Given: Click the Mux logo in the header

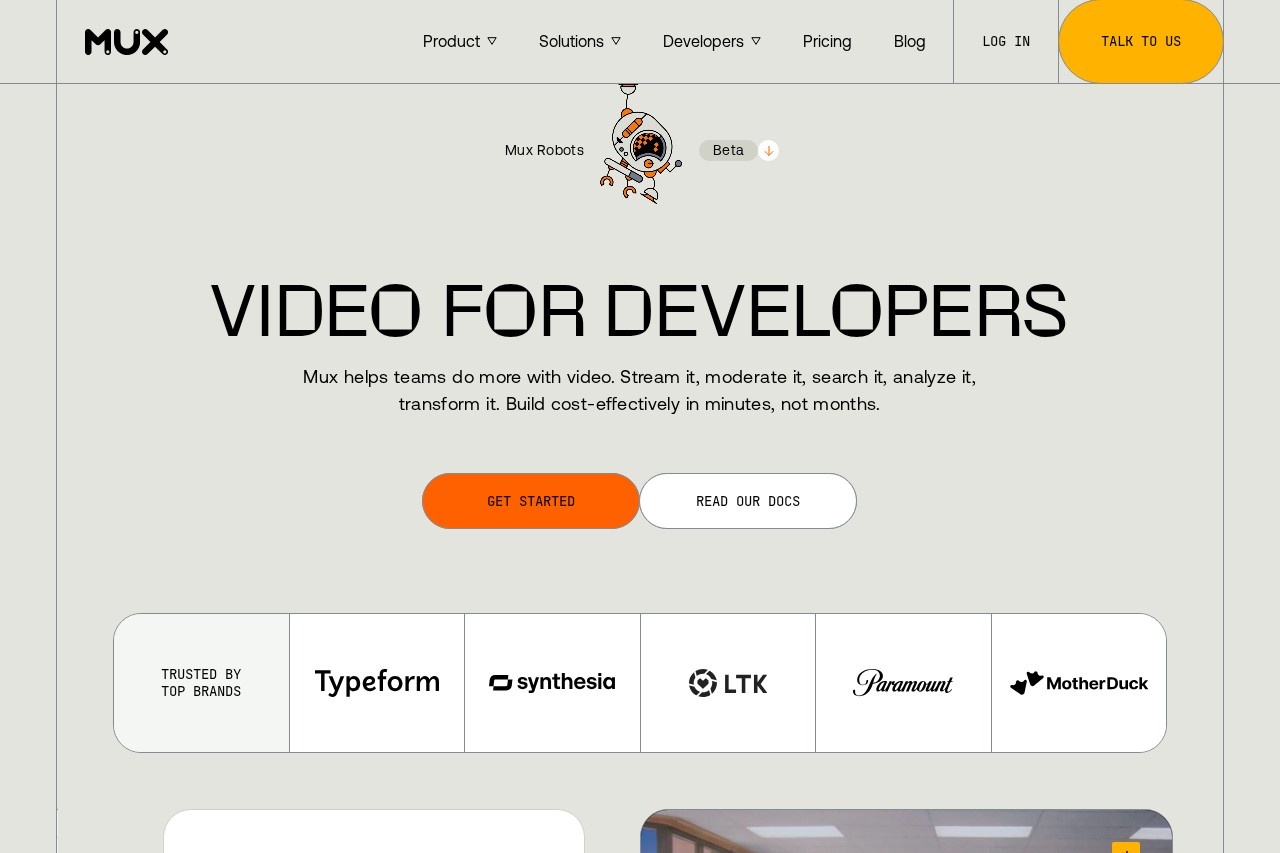Looking at the screenshot, I should [x=126, y=42].
